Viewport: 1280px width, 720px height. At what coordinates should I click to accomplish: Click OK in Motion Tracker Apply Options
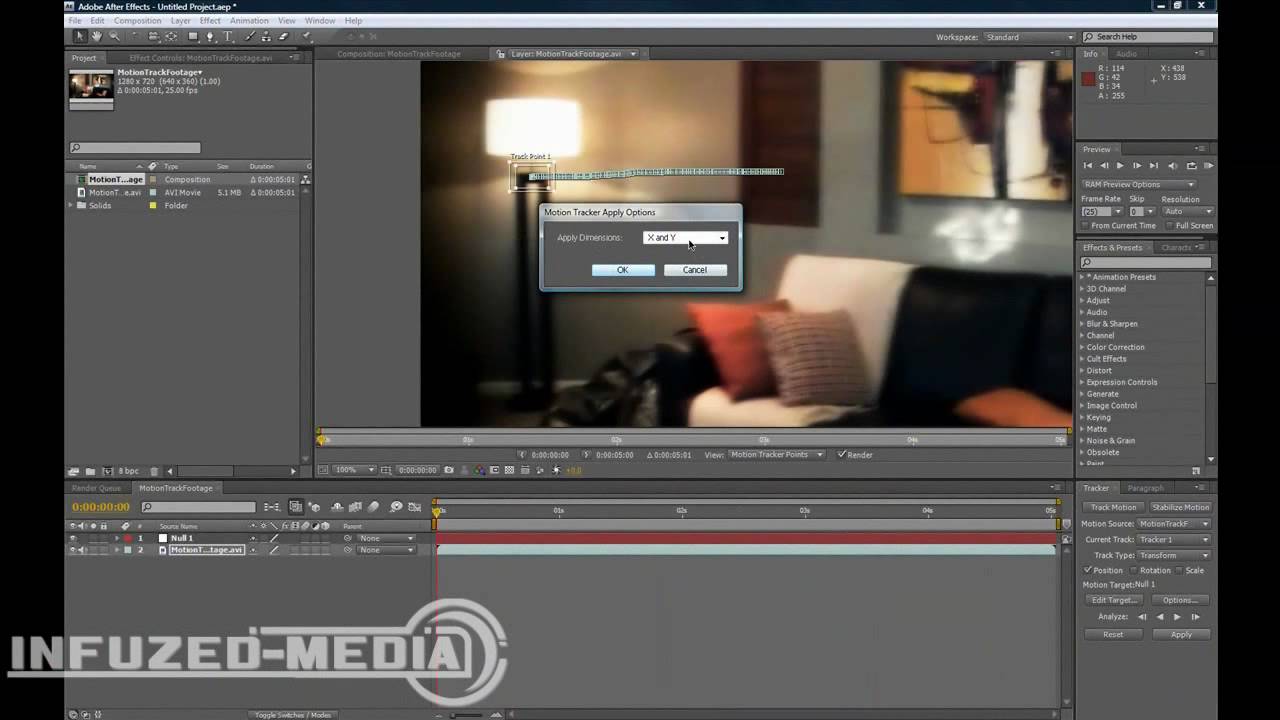tap(623, 270)
